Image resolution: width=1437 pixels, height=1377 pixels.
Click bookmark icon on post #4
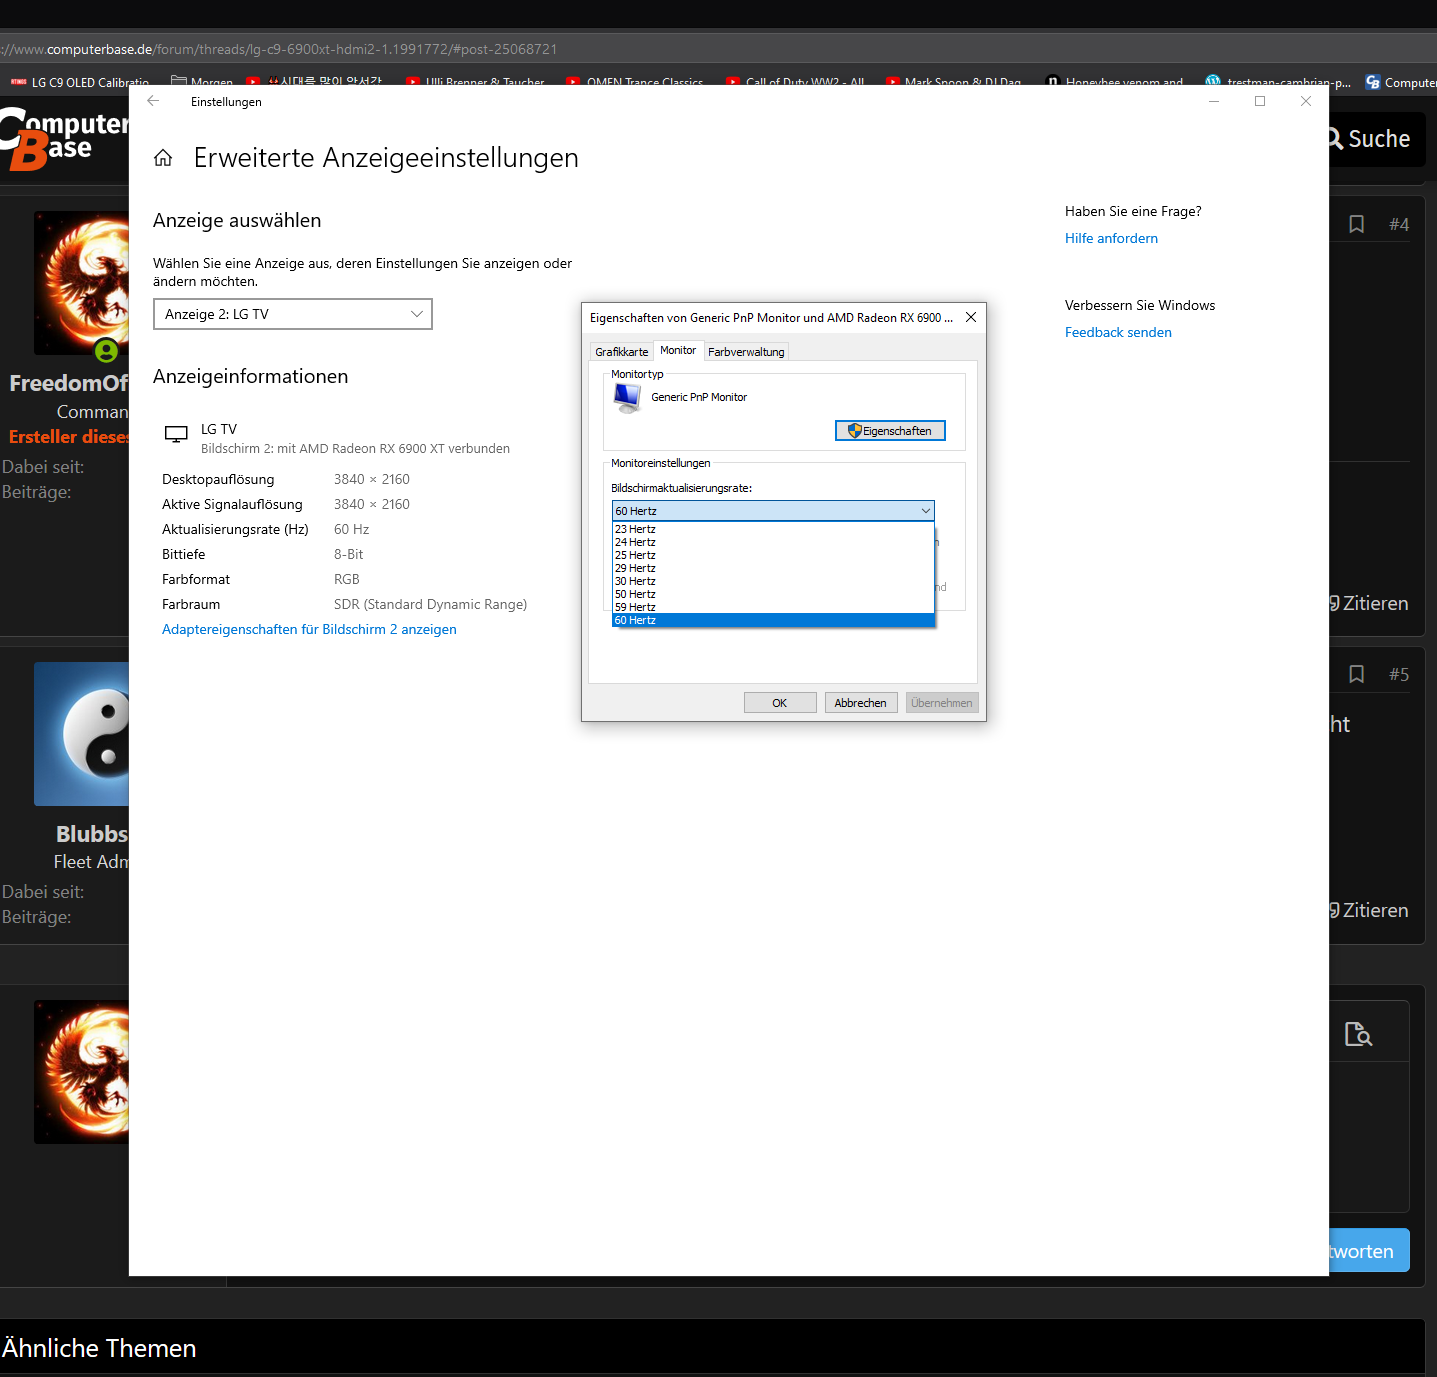pyautogui.click(x=1356, y=224)
